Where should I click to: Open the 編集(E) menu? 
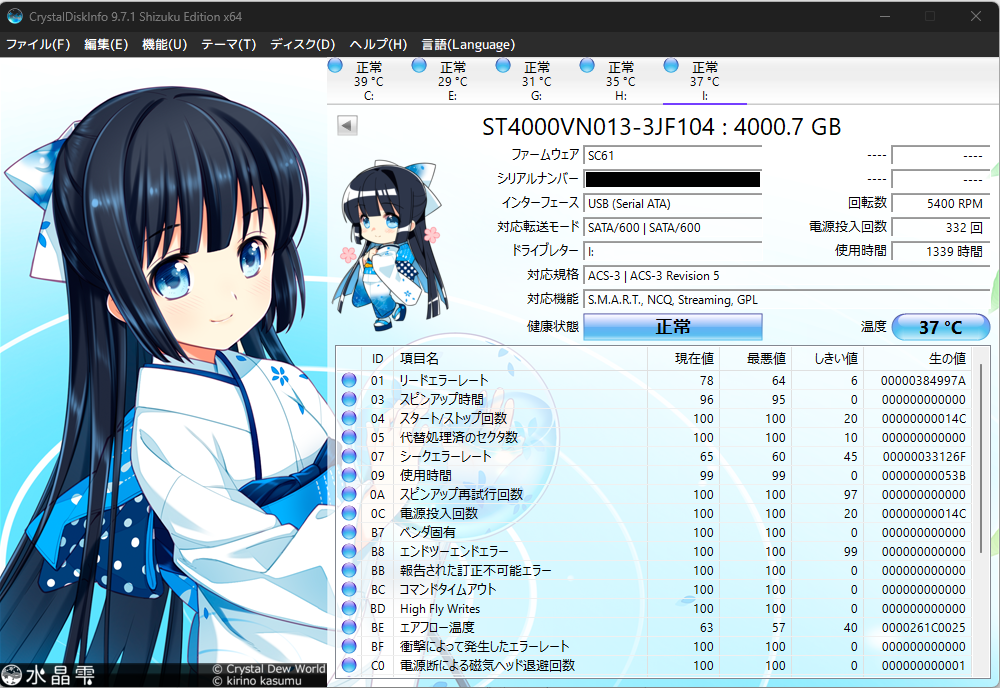[106, 45]
